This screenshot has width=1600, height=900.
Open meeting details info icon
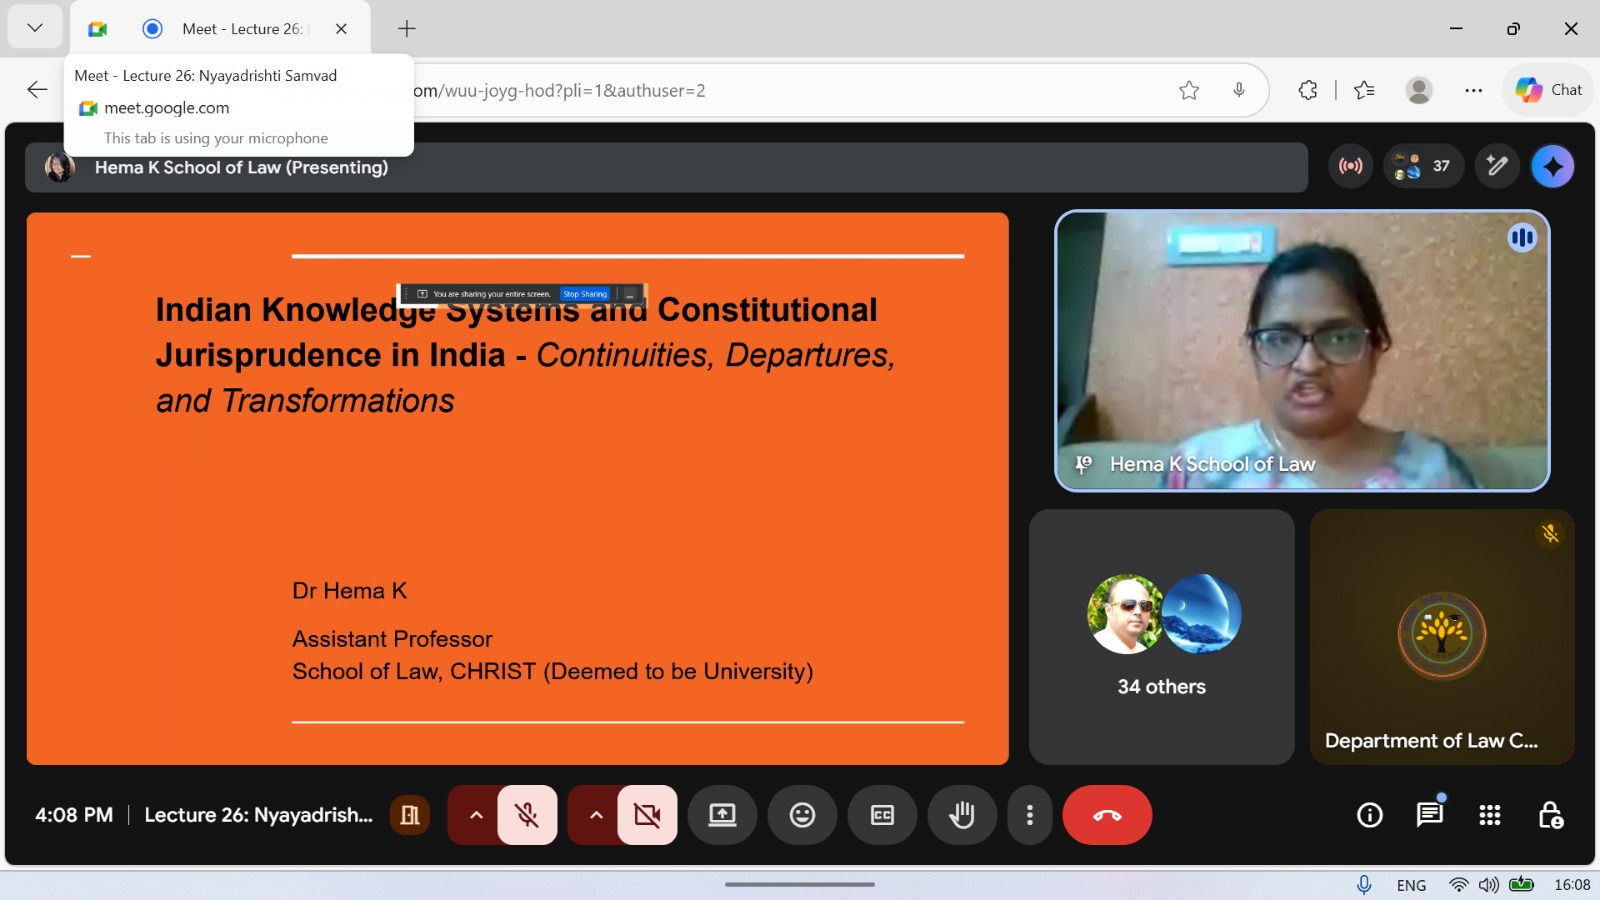[1370, 815]
